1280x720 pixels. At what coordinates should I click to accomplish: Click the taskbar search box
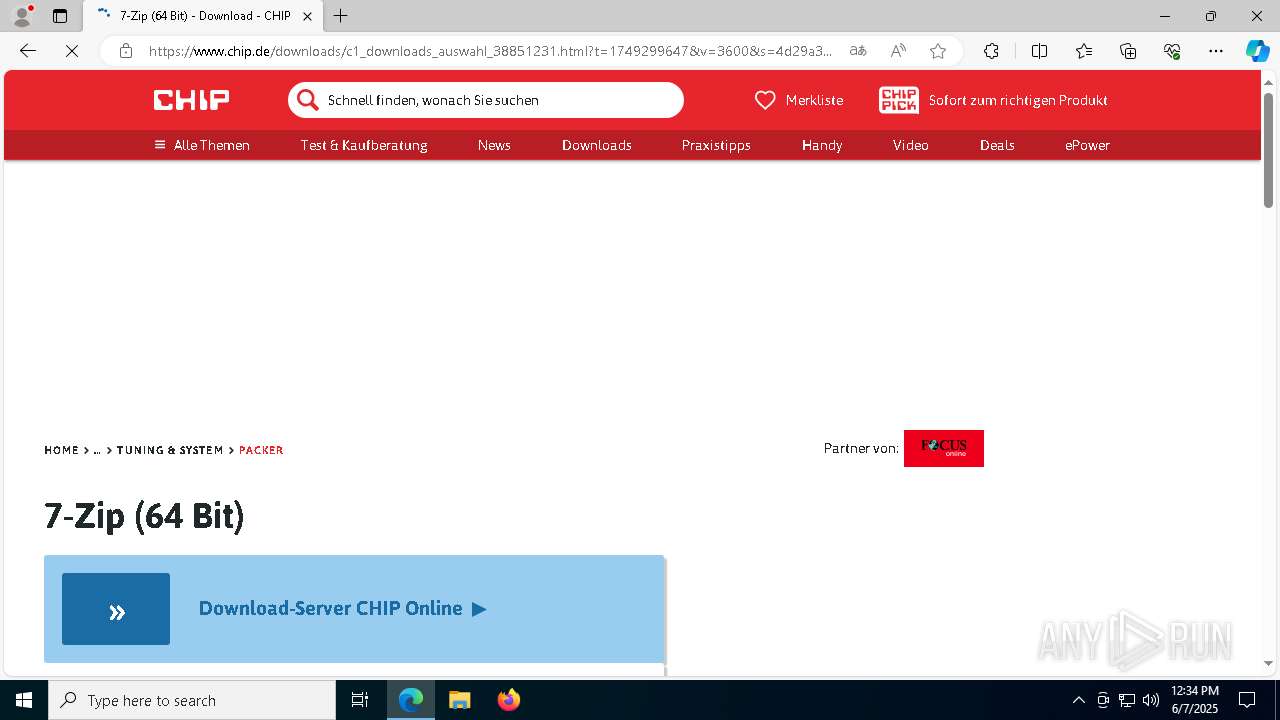192,700
